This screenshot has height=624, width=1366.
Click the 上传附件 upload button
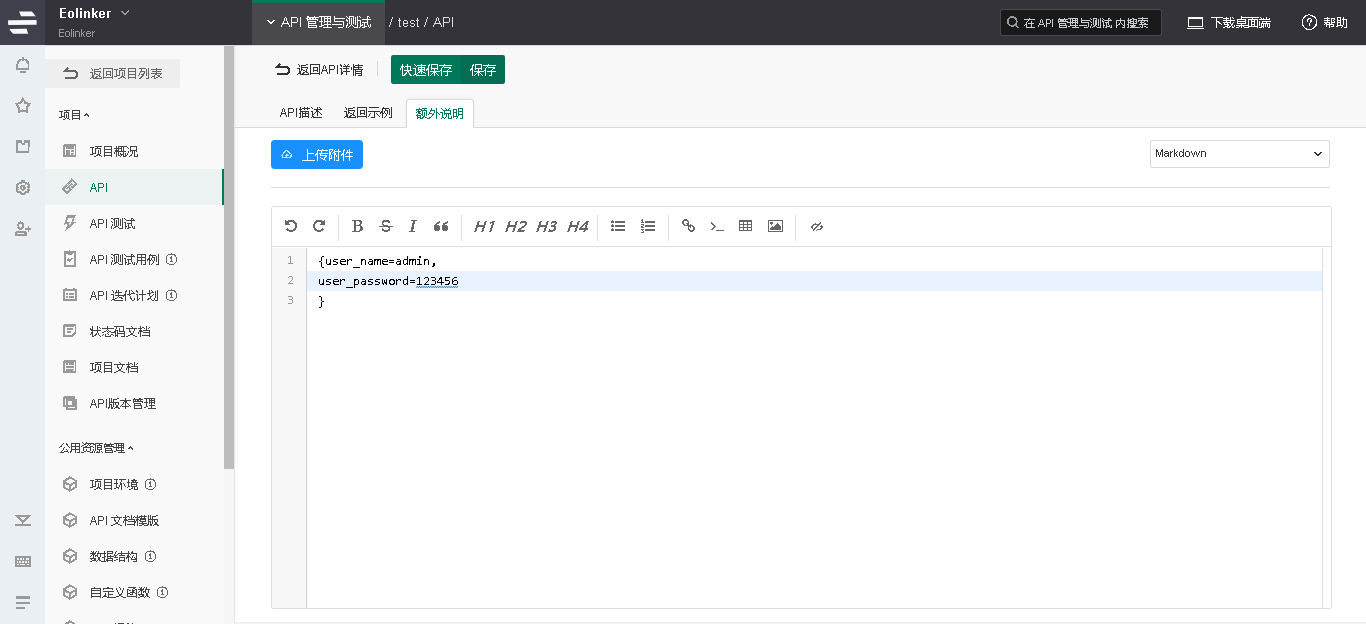point(317,155)
